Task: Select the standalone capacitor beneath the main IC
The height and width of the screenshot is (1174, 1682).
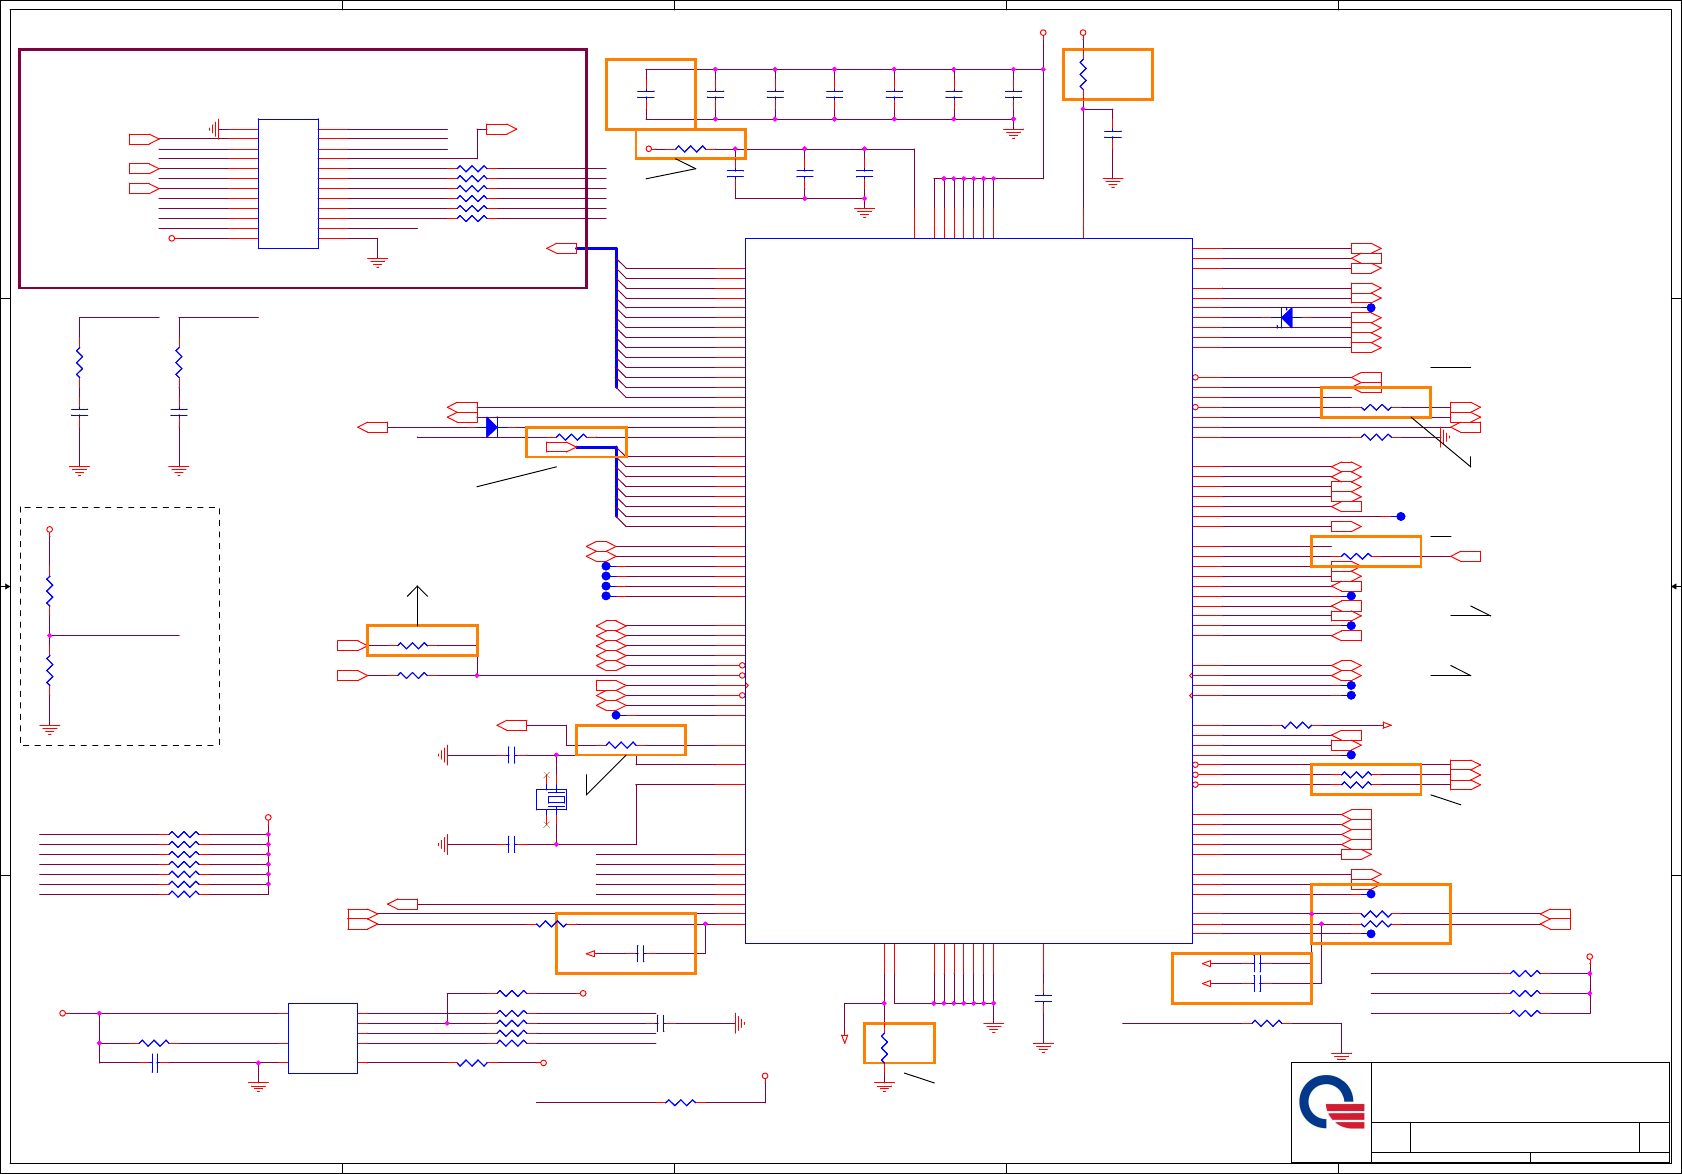Action: 1043,998
